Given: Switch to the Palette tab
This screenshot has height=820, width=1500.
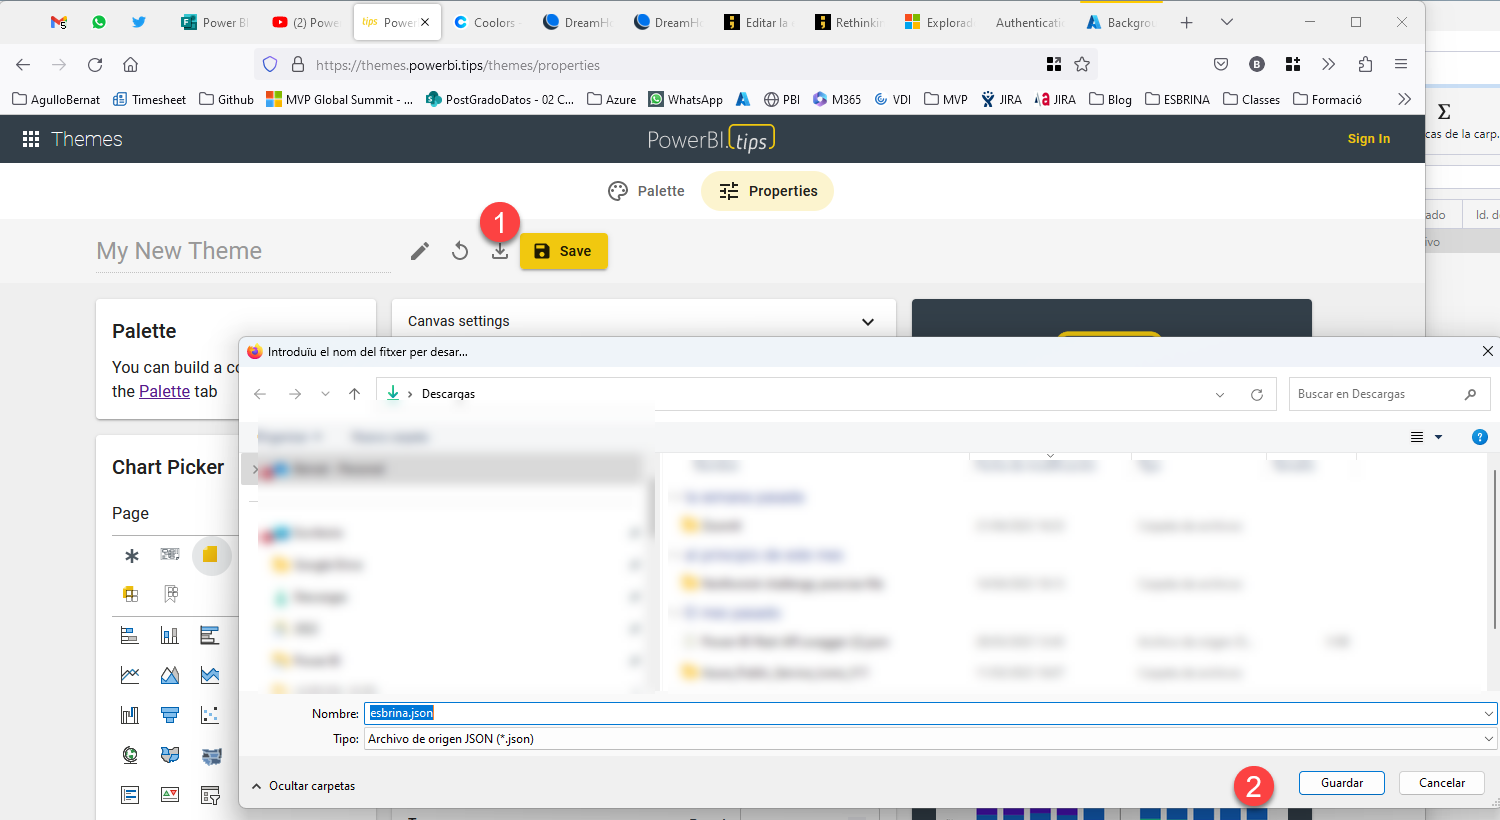Looking at the screenshot, I should pos(647,191).
